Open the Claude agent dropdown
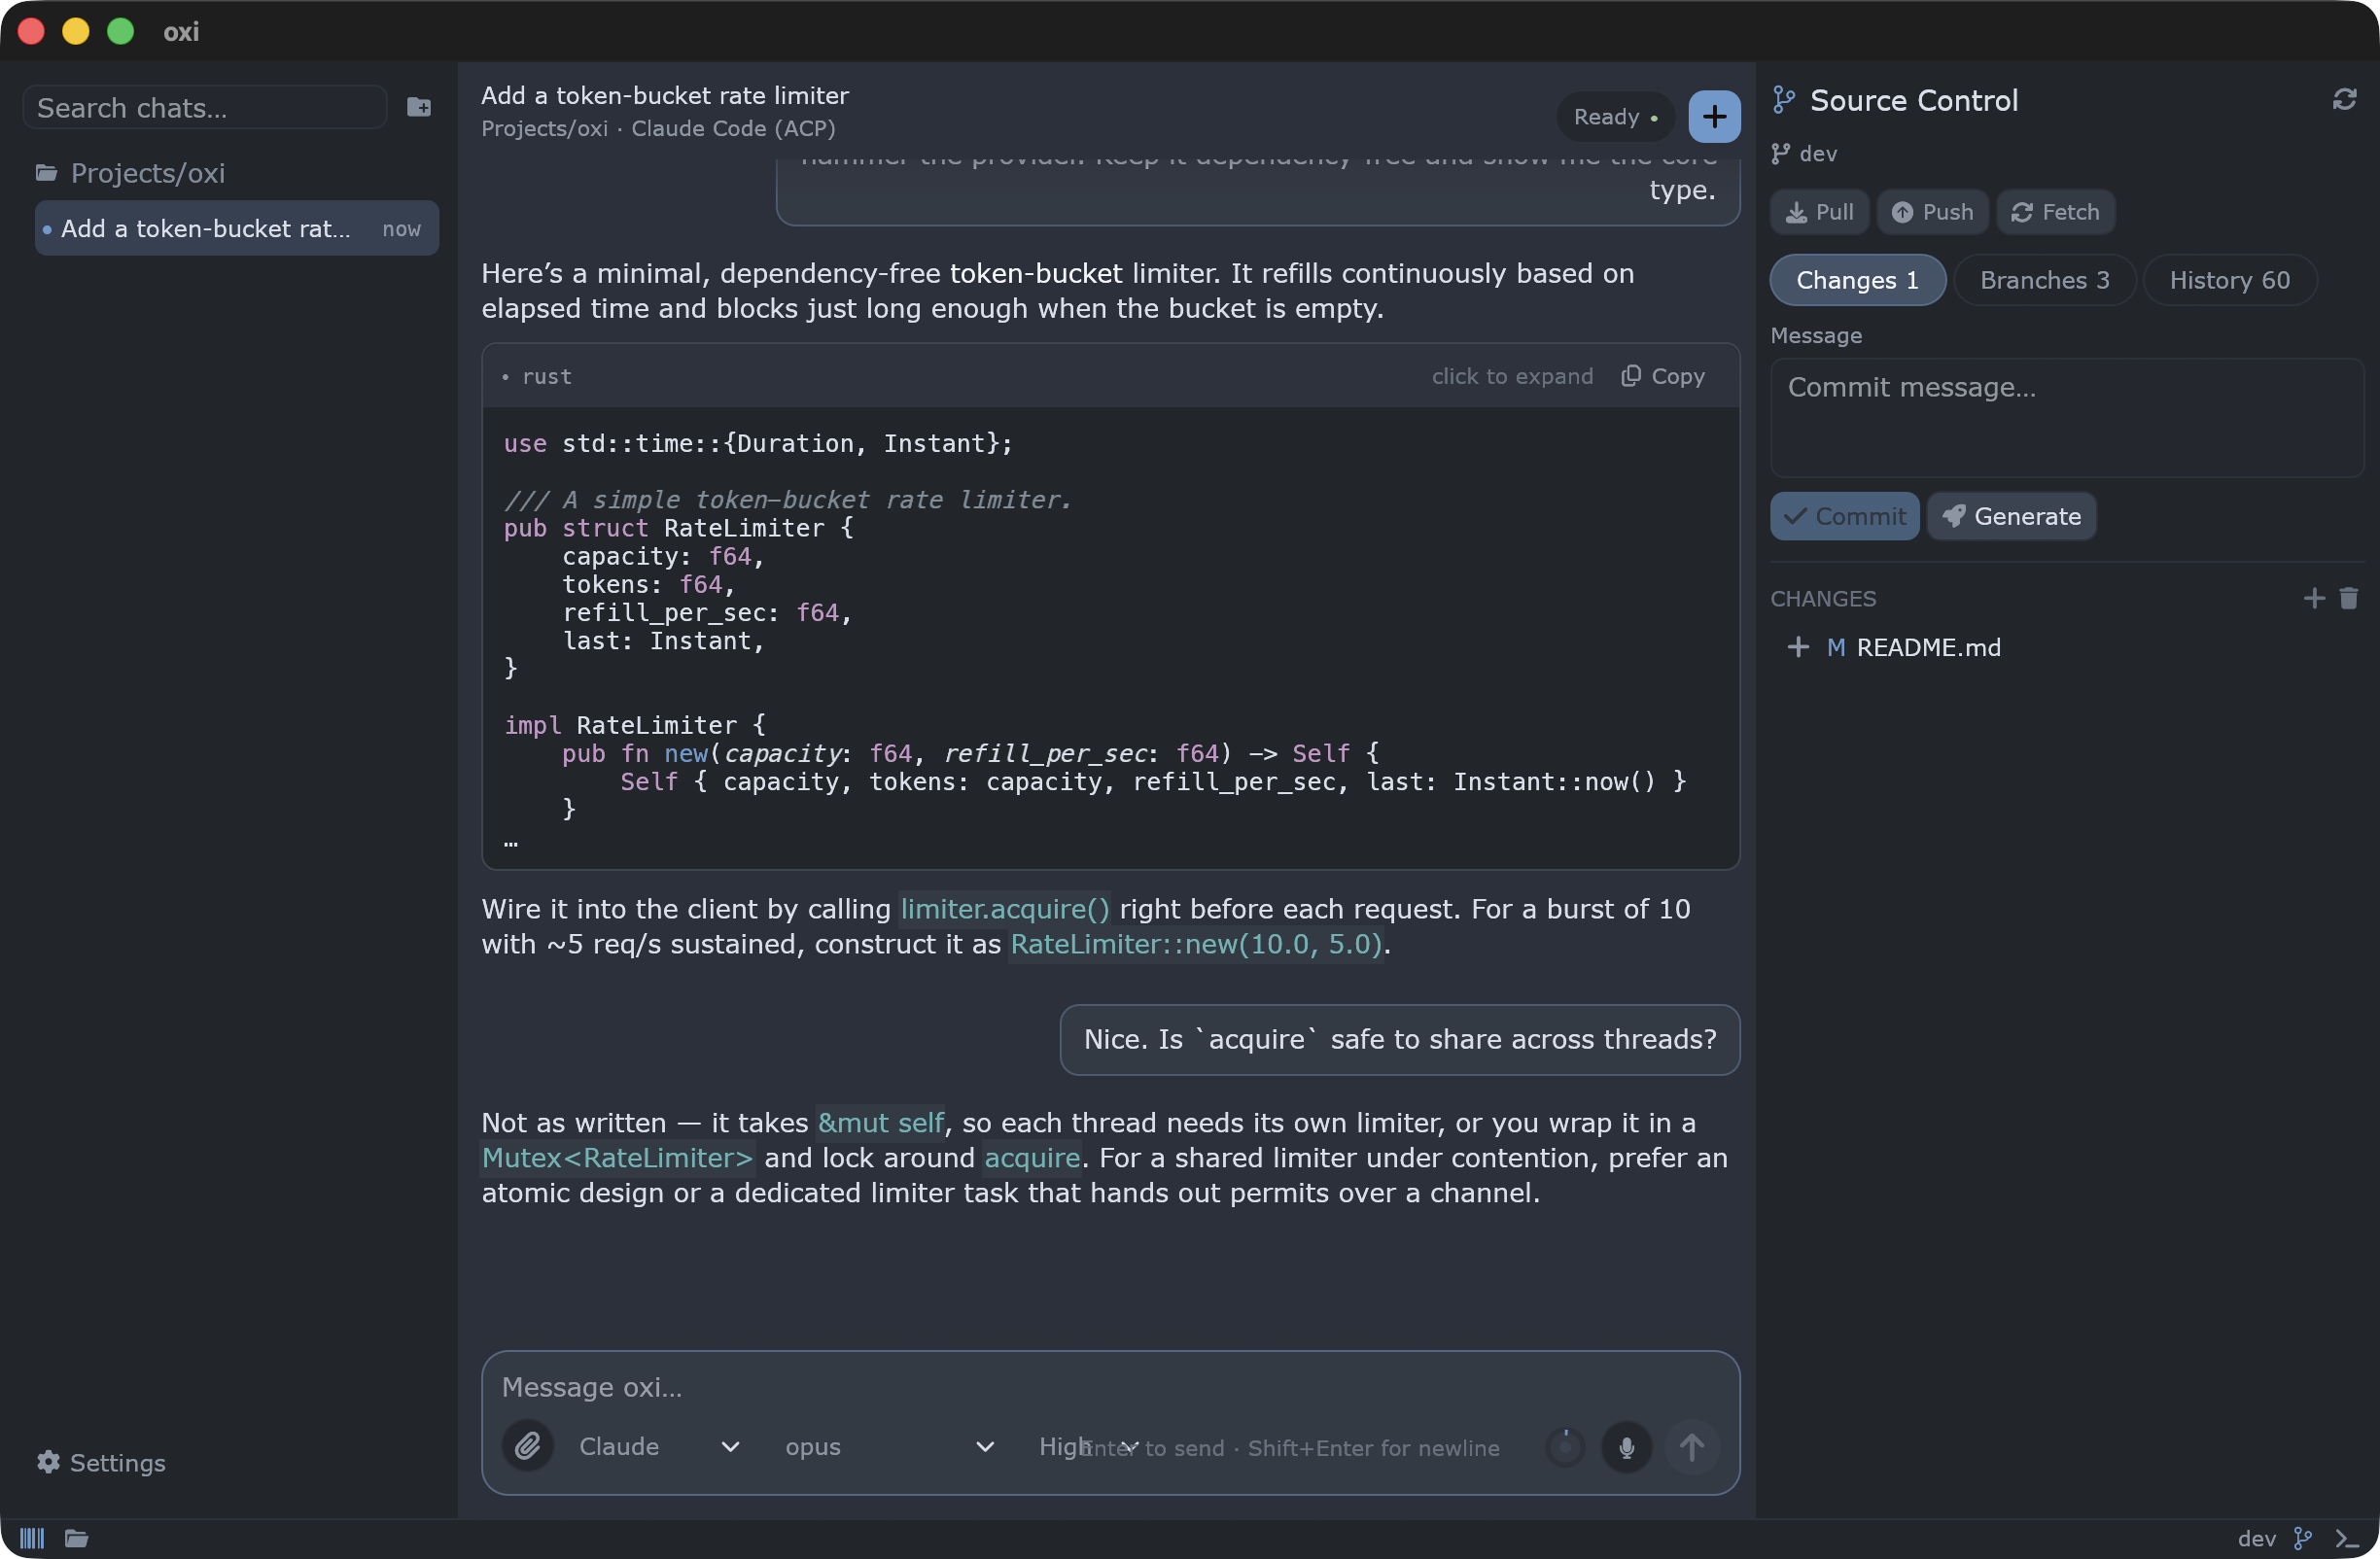Screen dimensions: 2380x1559 coord(659,1446)
